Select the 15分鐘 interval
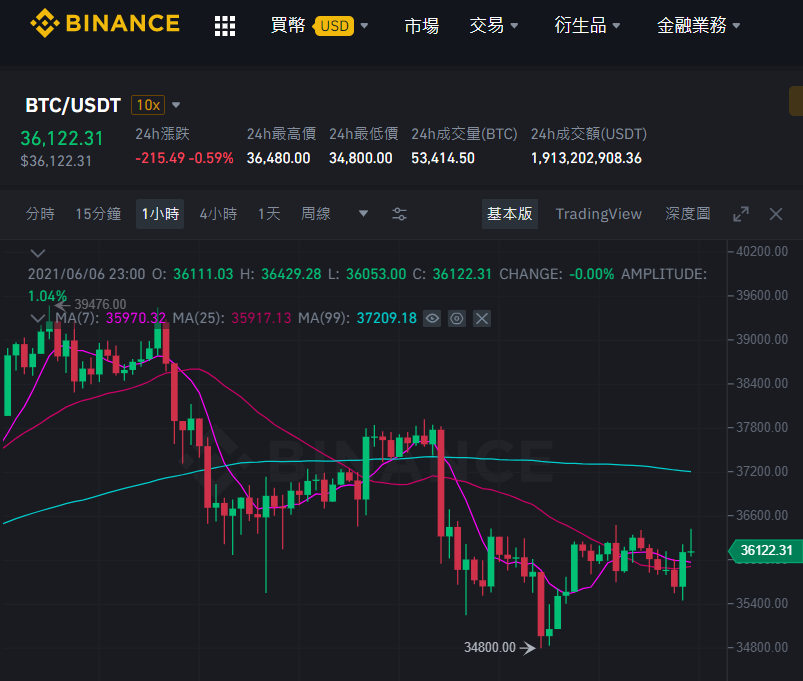Image resolution: width=803 pixels, height=681 pixels. point(98,214)
